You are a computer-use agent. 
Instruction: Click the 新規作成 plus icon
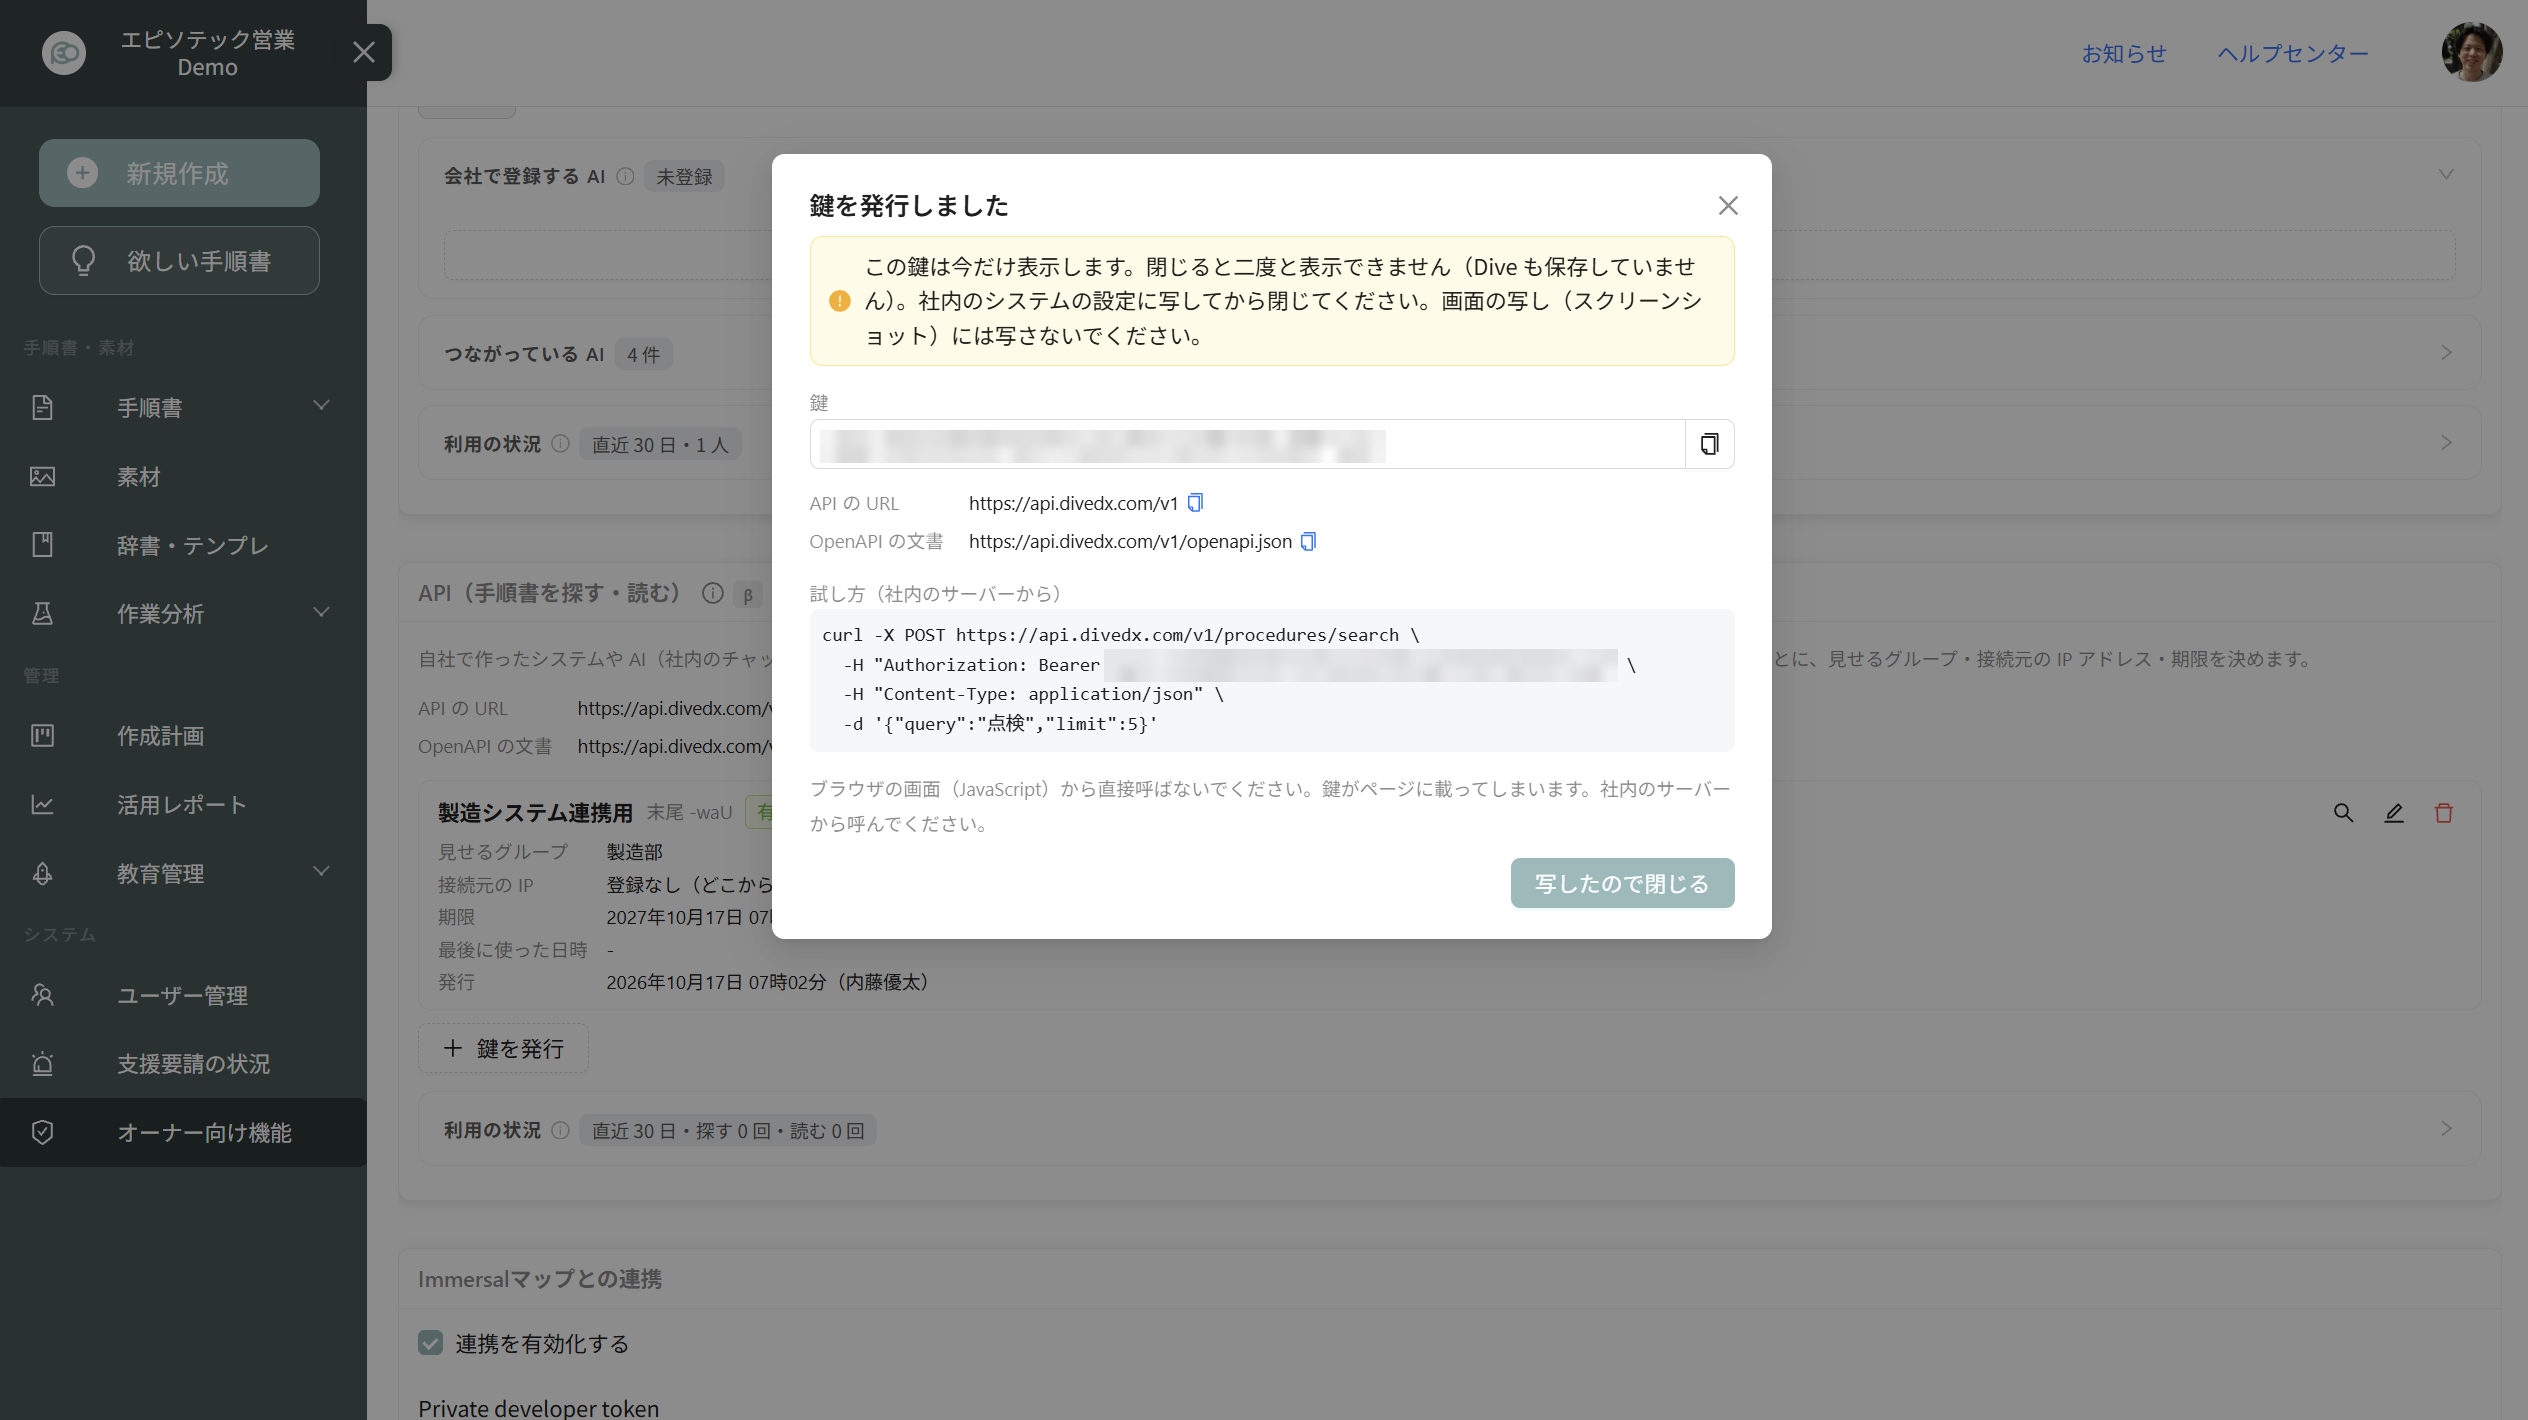tap(82, 173)
